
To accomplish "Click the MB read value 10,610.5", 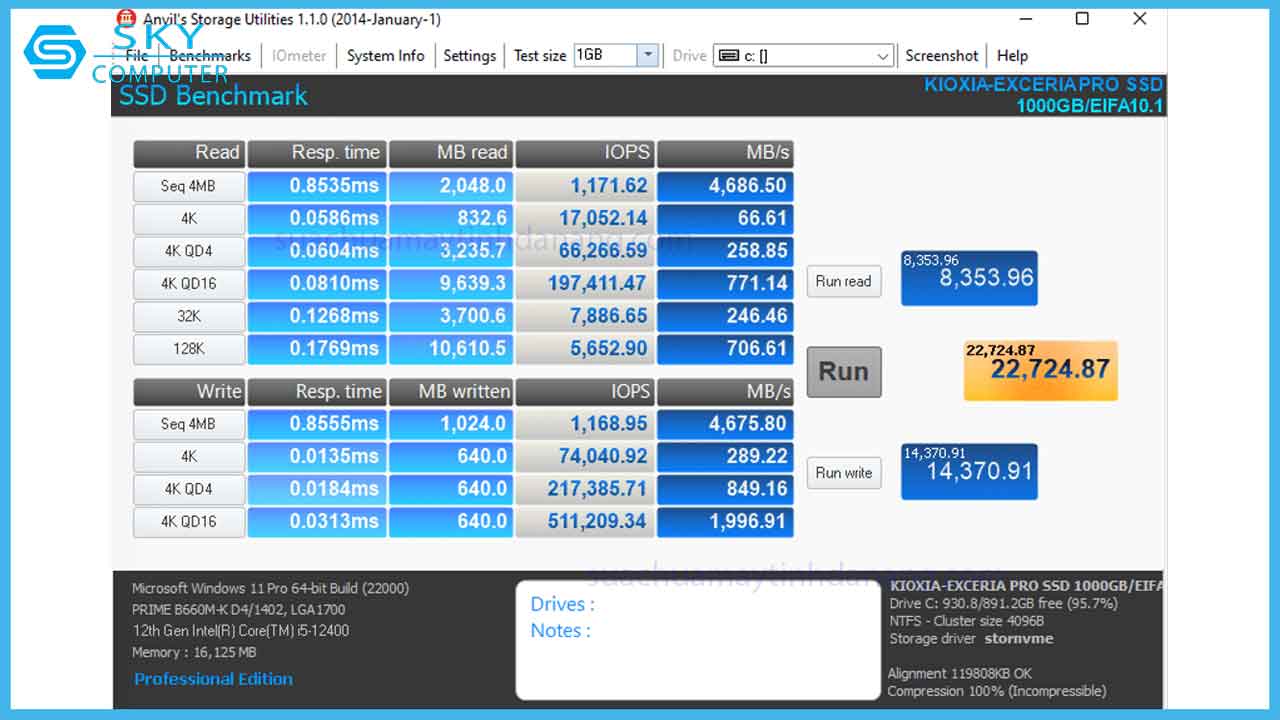I will click(451, 349).
